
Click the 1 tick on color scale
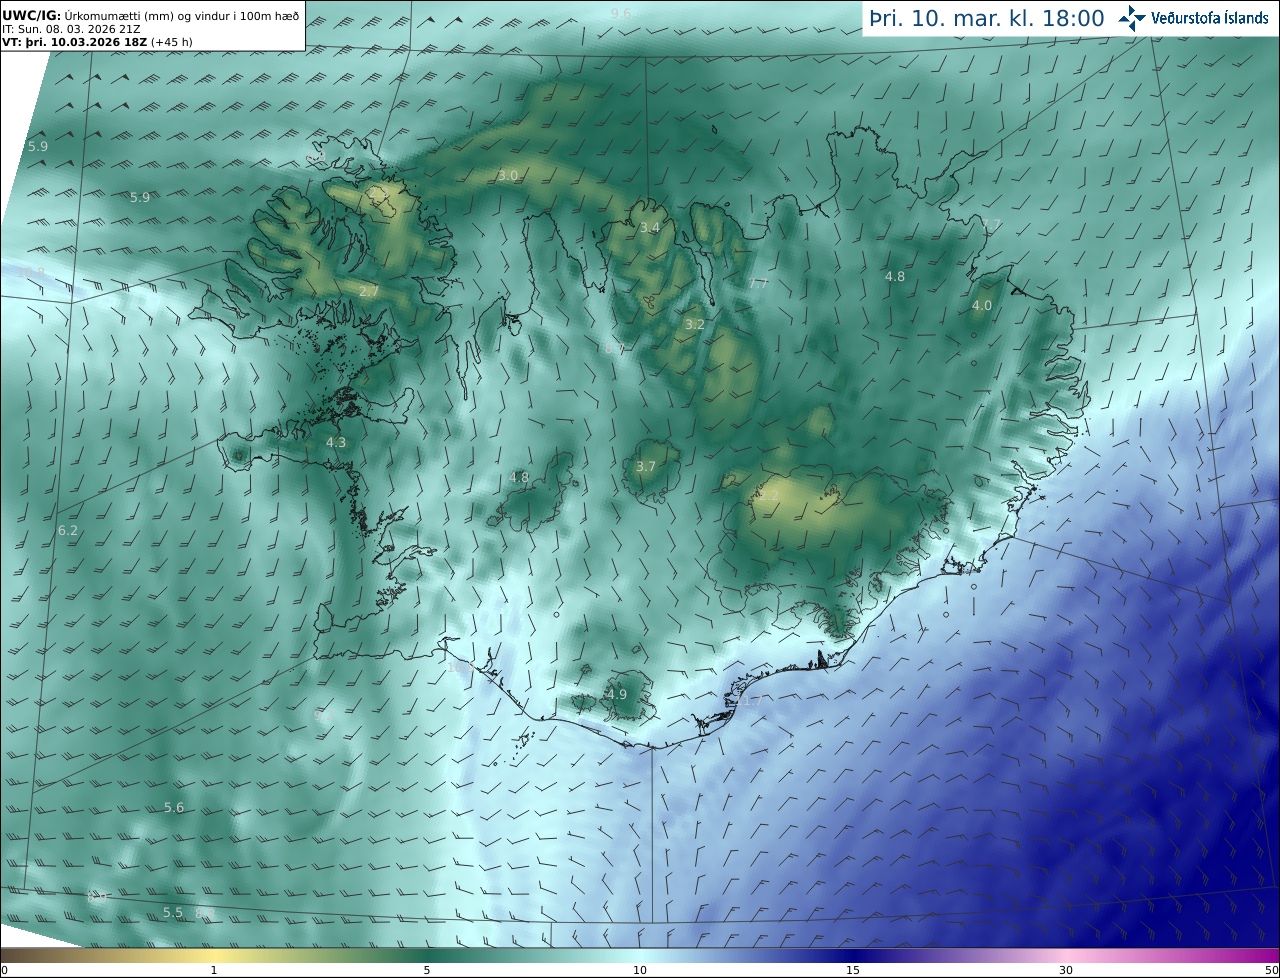point(214,970)
